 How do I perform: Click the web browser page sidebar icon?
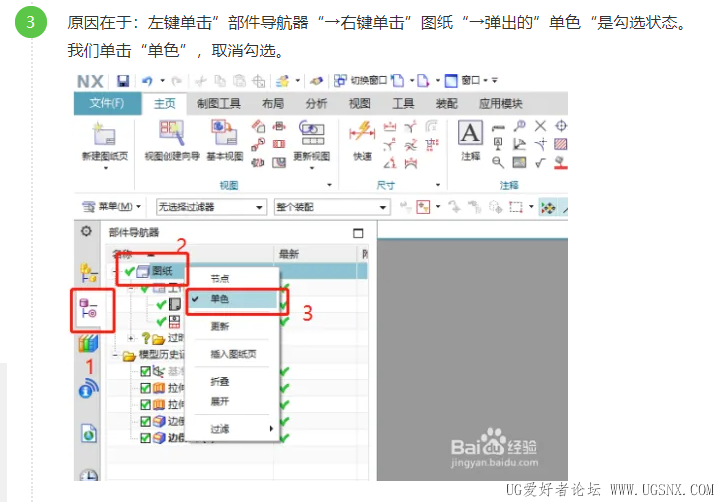coord(88,433)
